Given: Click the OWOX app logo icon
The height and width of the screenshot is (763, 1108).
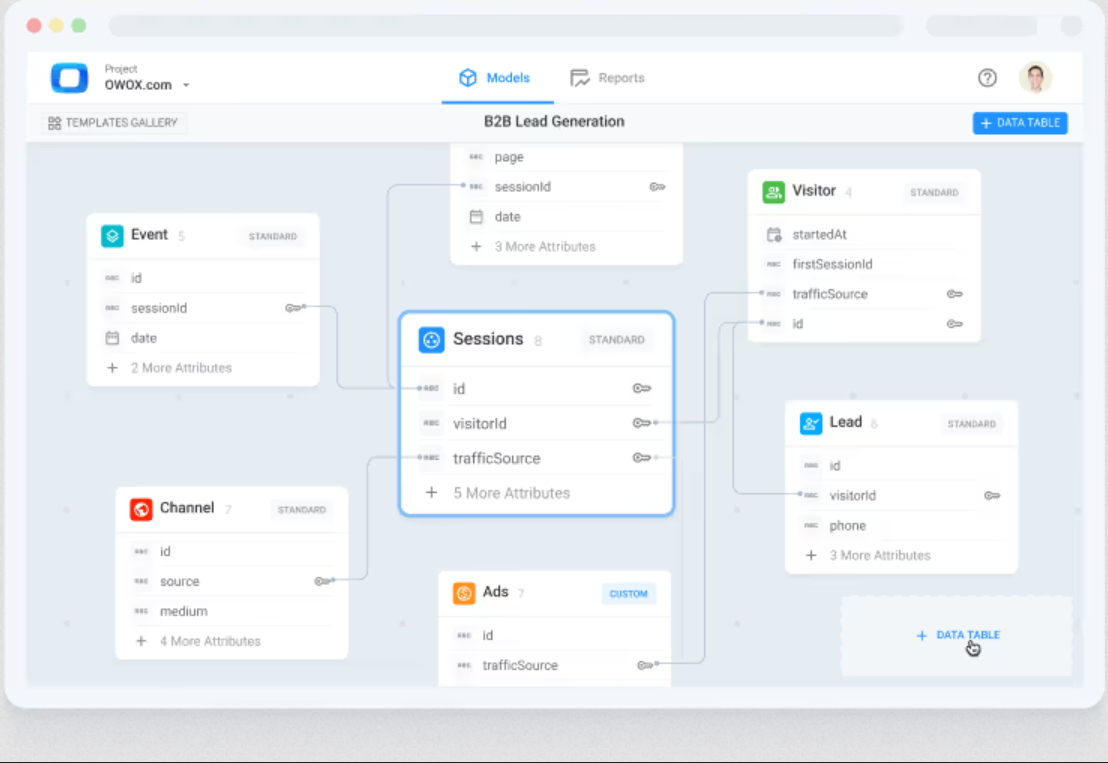Looking at the screenshot, I should tap(69, 78).
